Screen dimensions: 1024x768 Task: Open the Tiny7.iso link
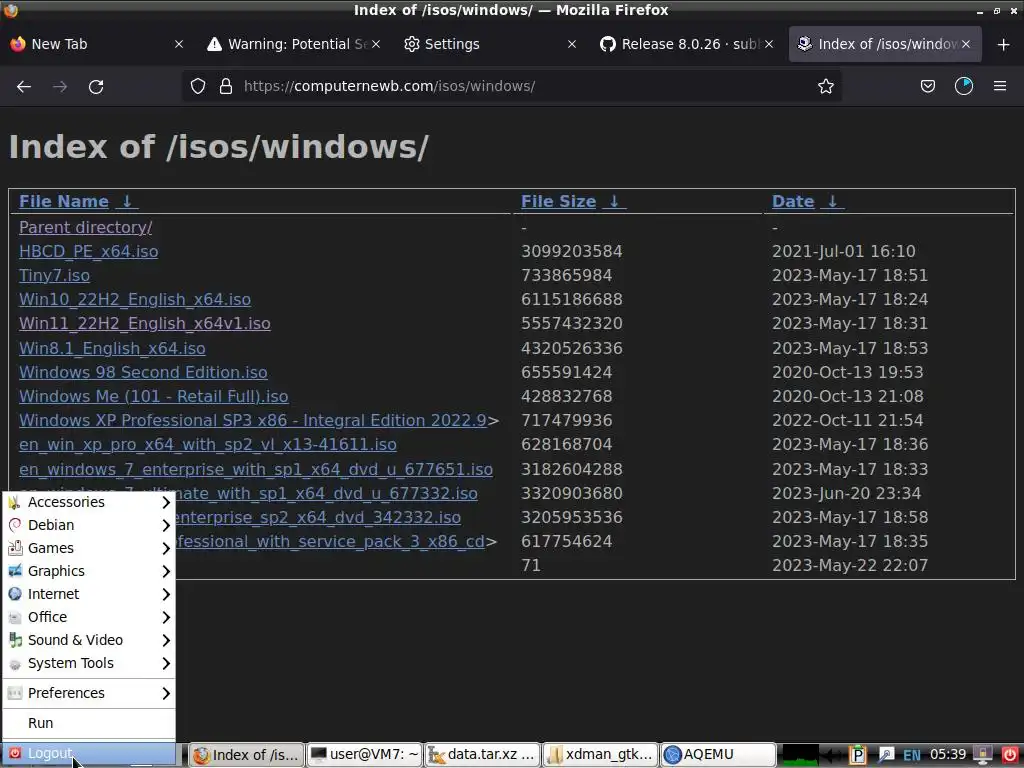54,276
